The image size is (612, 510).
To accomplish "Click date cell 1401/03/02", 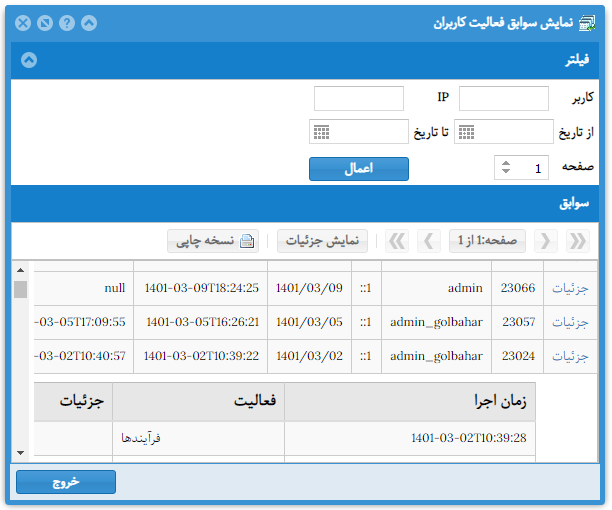I will [310, 356].
